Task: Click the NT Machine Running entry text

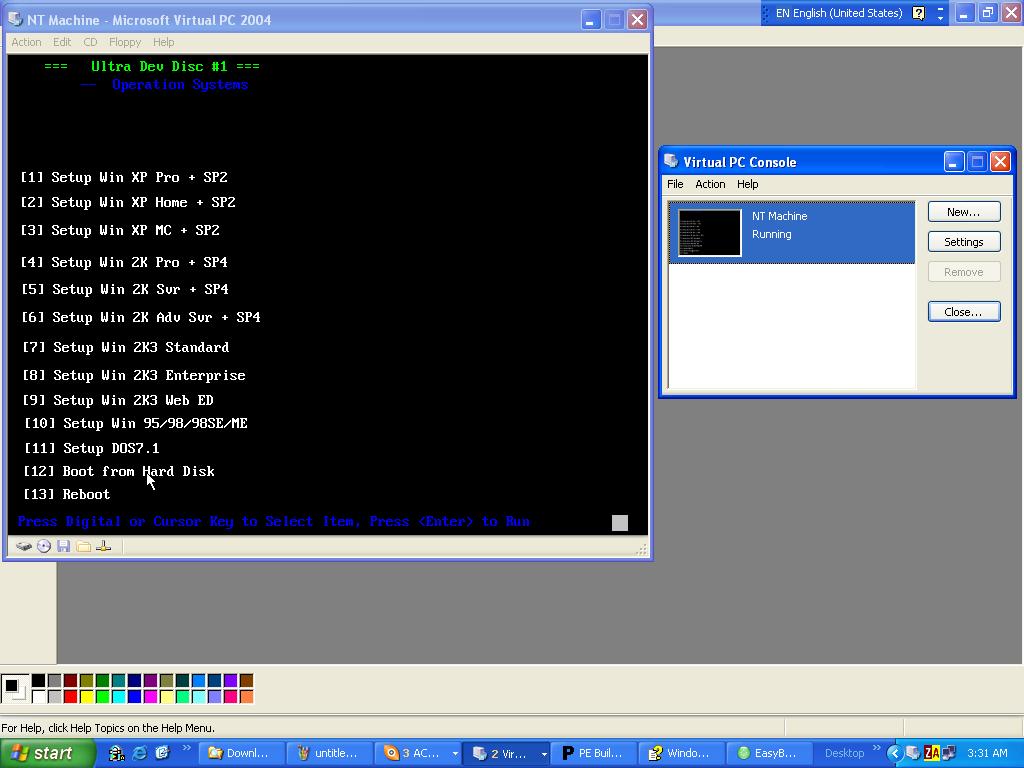Action: (779, 225)
